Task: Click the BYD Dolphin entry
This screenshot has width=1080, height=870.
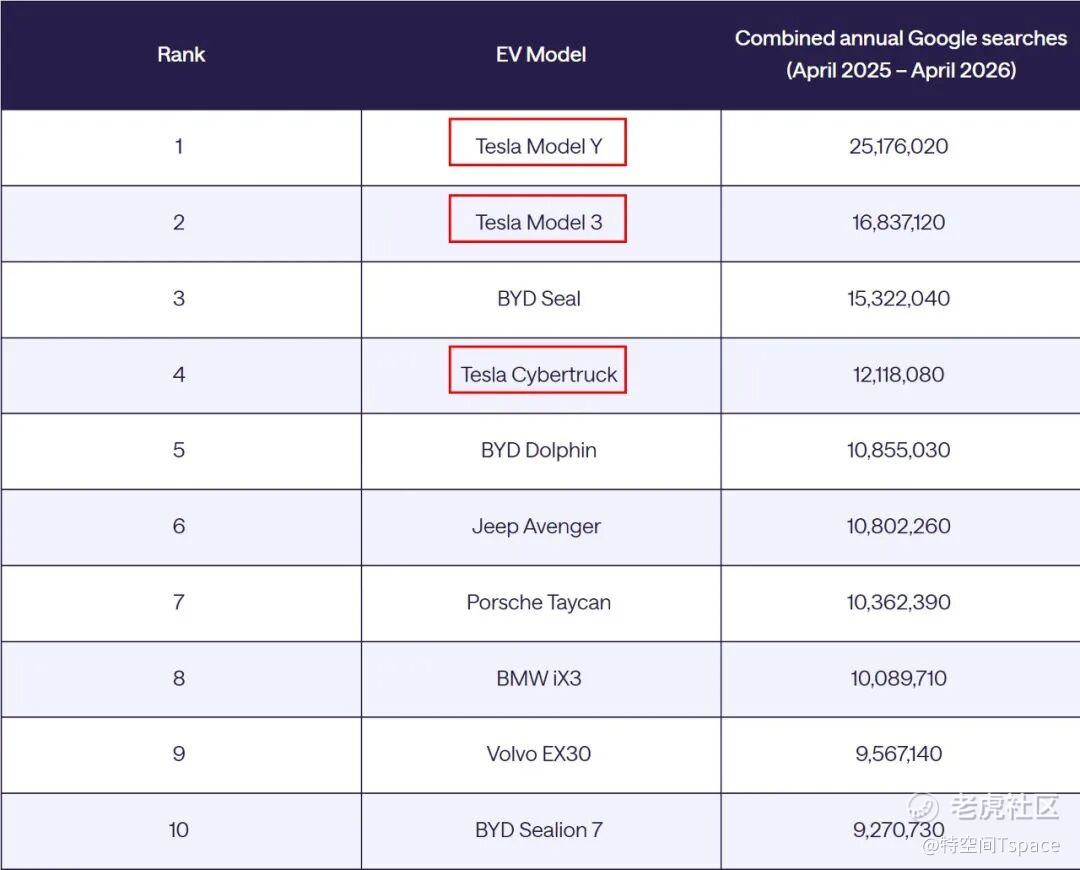Action: pos(539,450)
